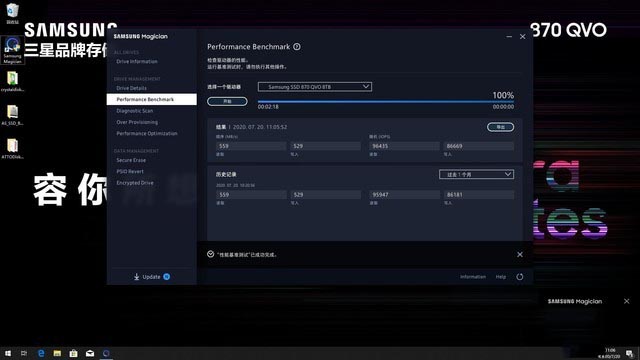Image resolution: width=640 pixels, height=360 pixels.
Task: Select Samsung Magician desktop shortcut
Action: 12,51
